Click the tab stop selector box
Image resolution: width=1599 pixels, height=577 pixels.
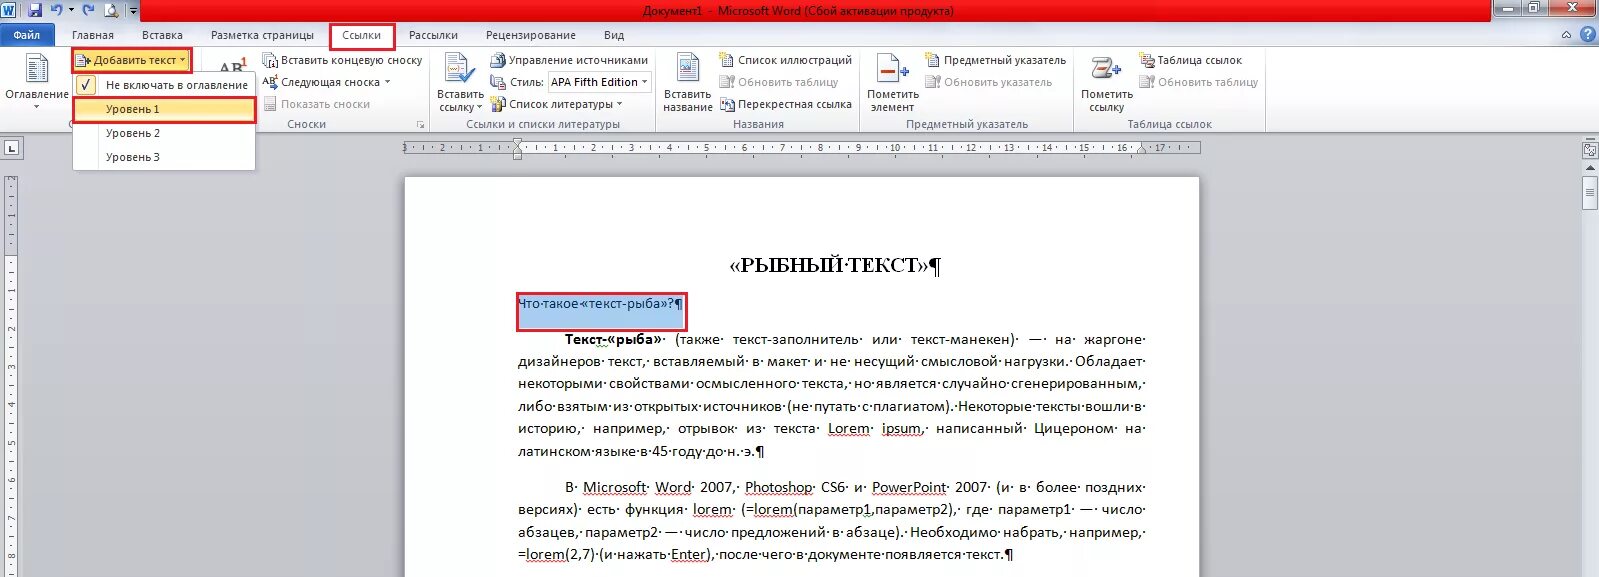[x=11, y=148]
